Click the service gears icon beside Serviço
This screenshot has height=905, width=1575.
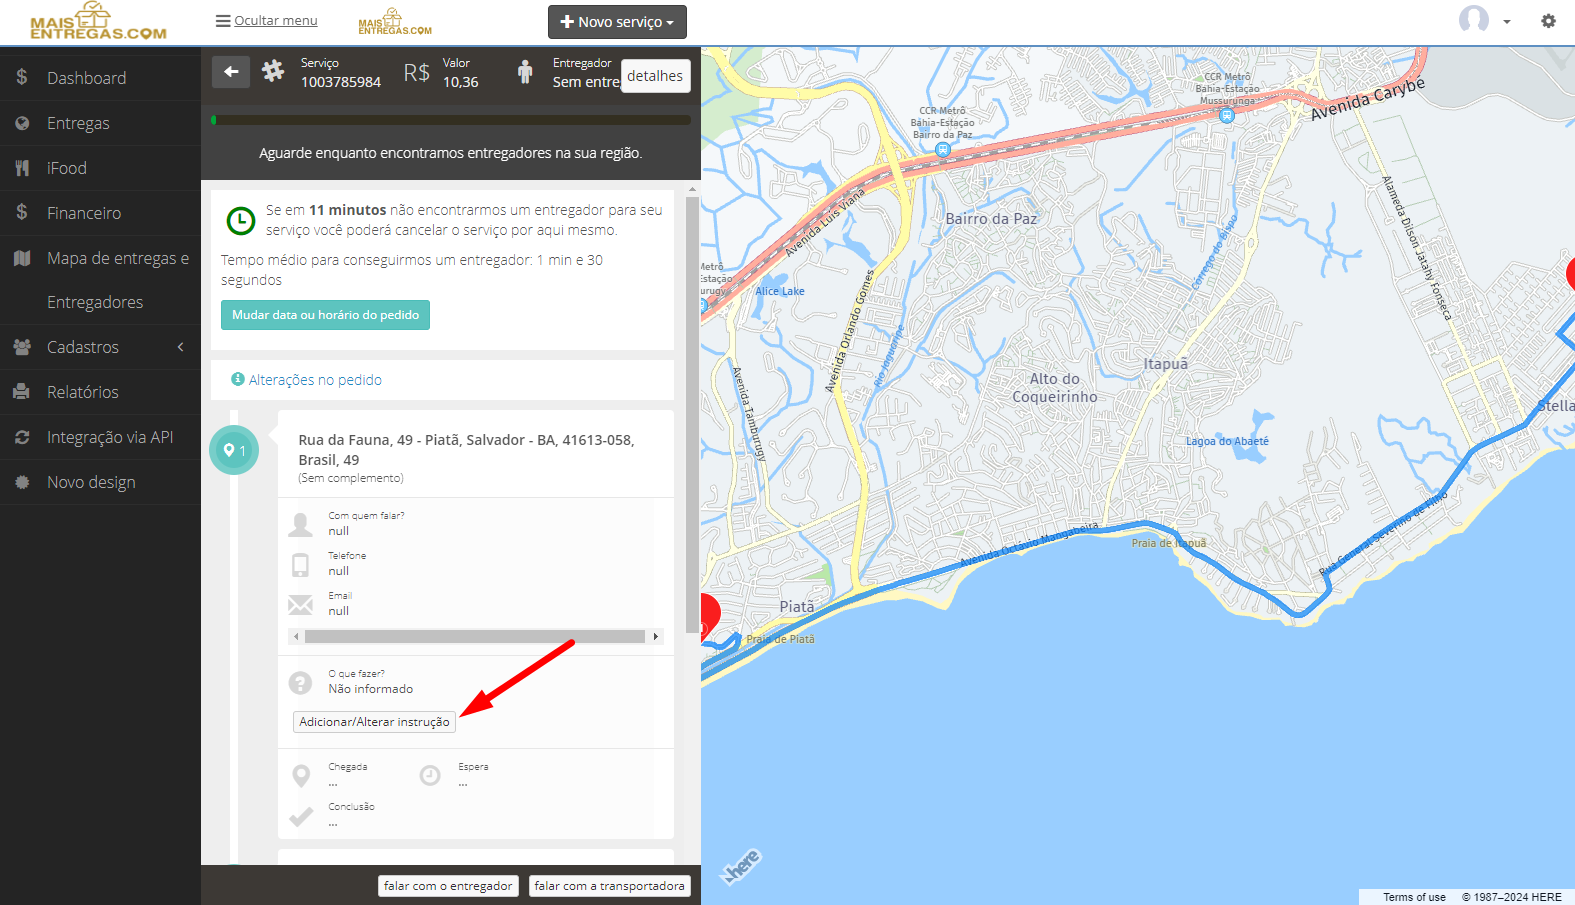(x=273, y=71)
